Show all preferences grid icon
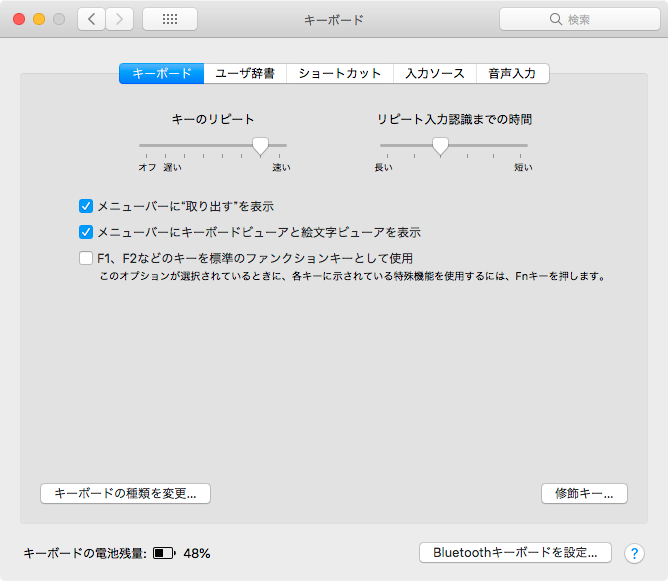 pos(170,19)
